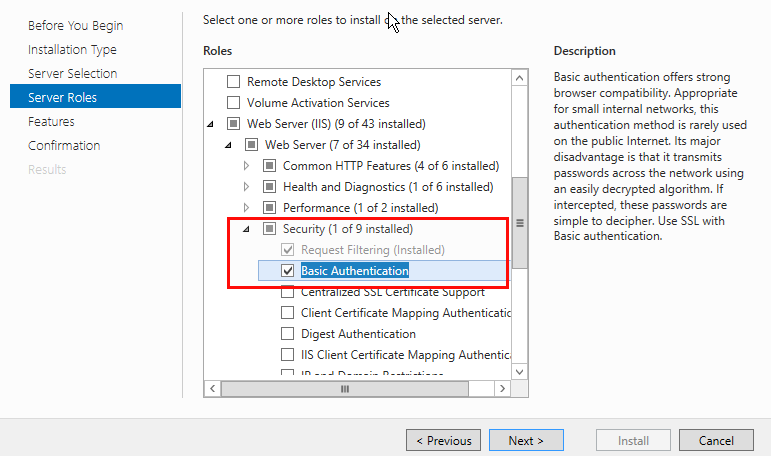
Task: Expand Health and Diagnostics node
Action: pyautogui.click(x=247, y=187)
